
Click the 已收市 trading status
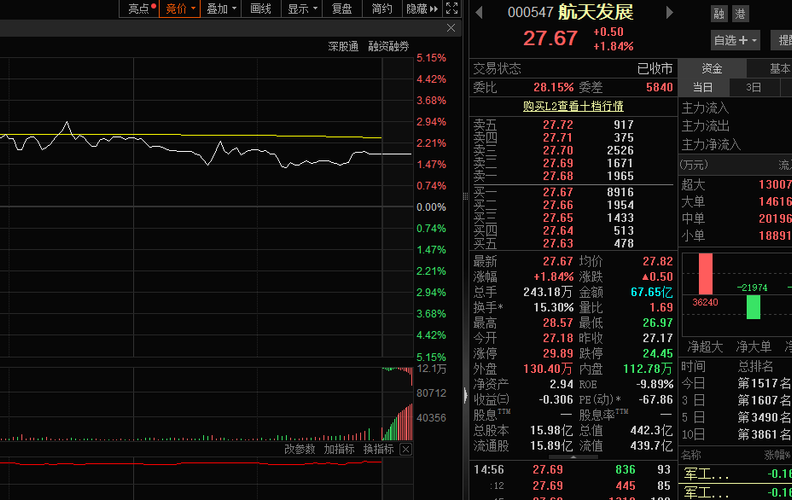[655, 68]
